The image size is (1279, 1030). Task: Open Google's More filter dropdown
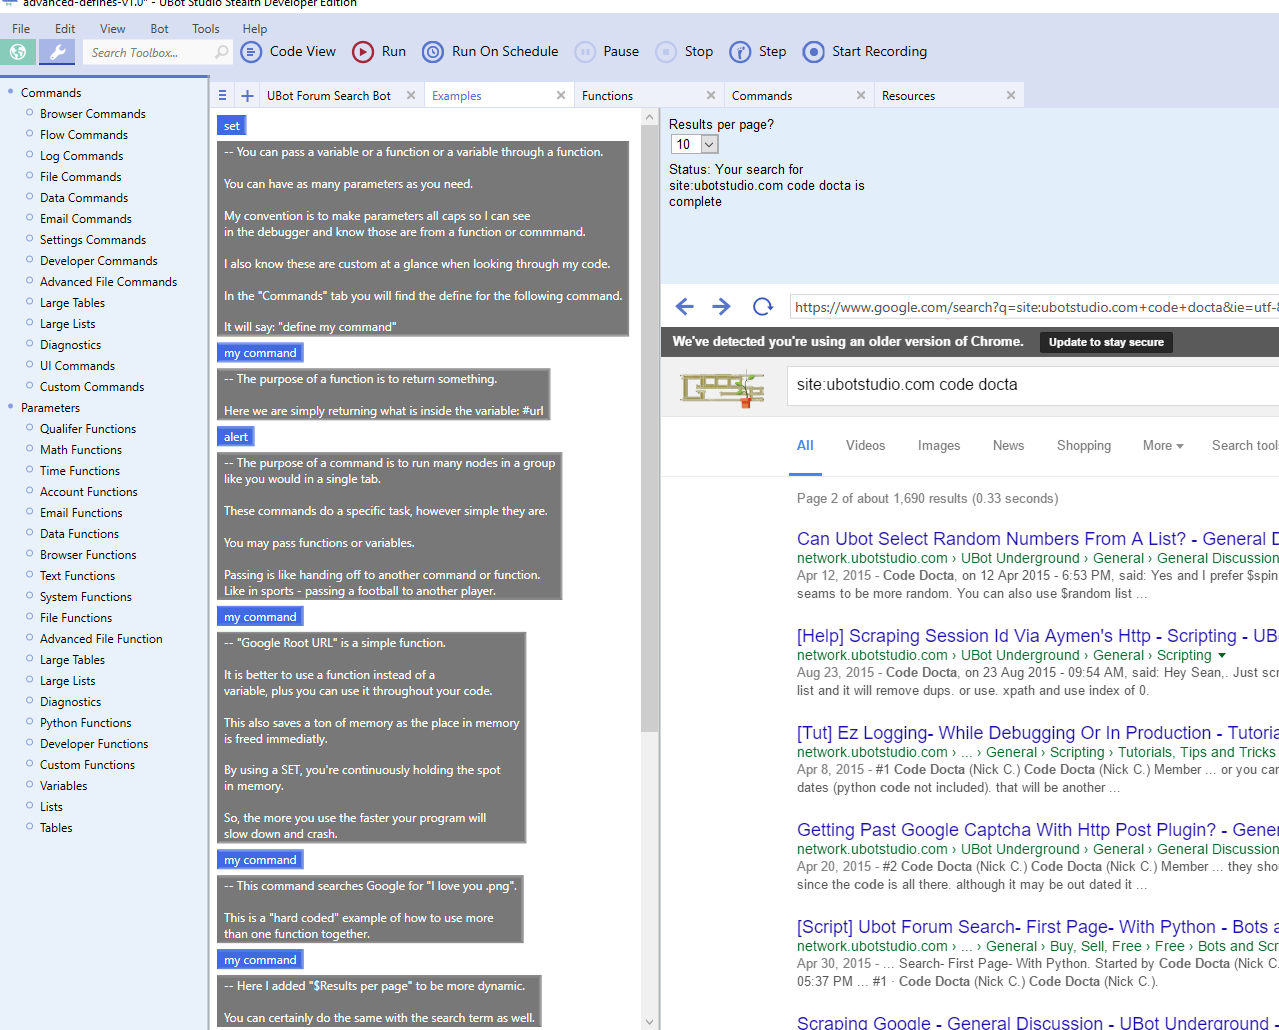click(x=1163, y=446)
